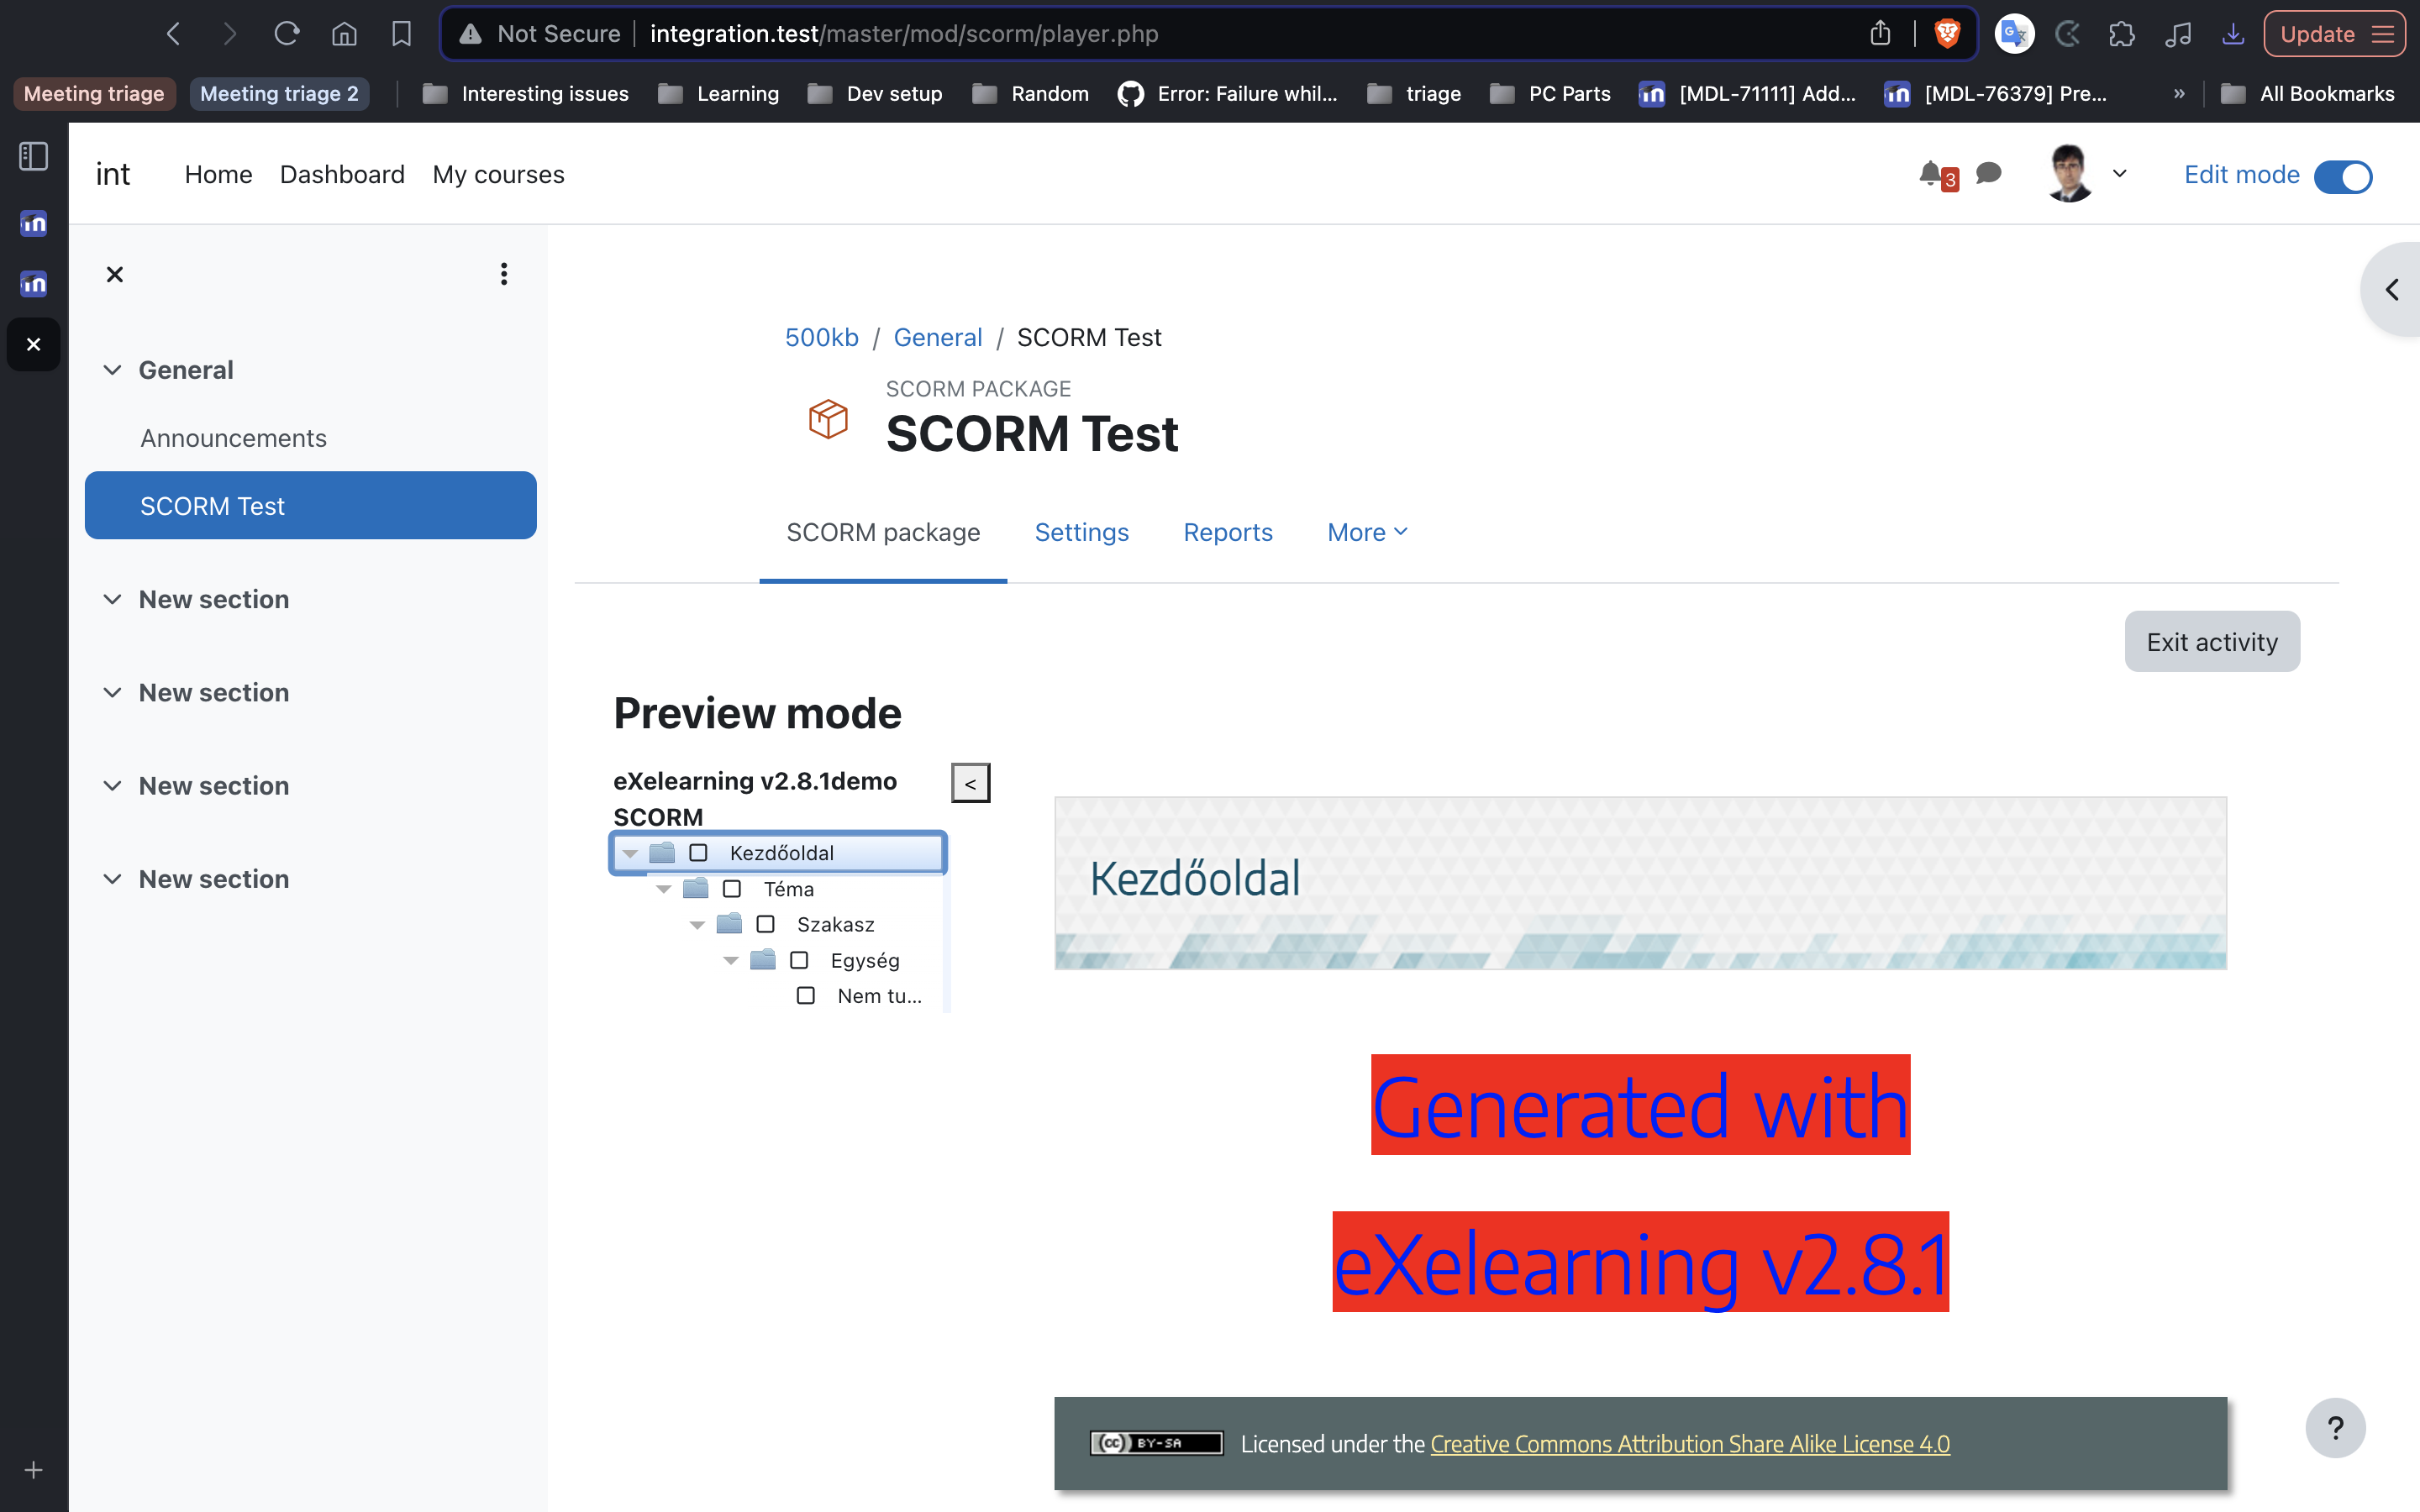Select Egység in the SCORM tree
The width and height of the screenshot is (2420, 1512).
point(864,960)
